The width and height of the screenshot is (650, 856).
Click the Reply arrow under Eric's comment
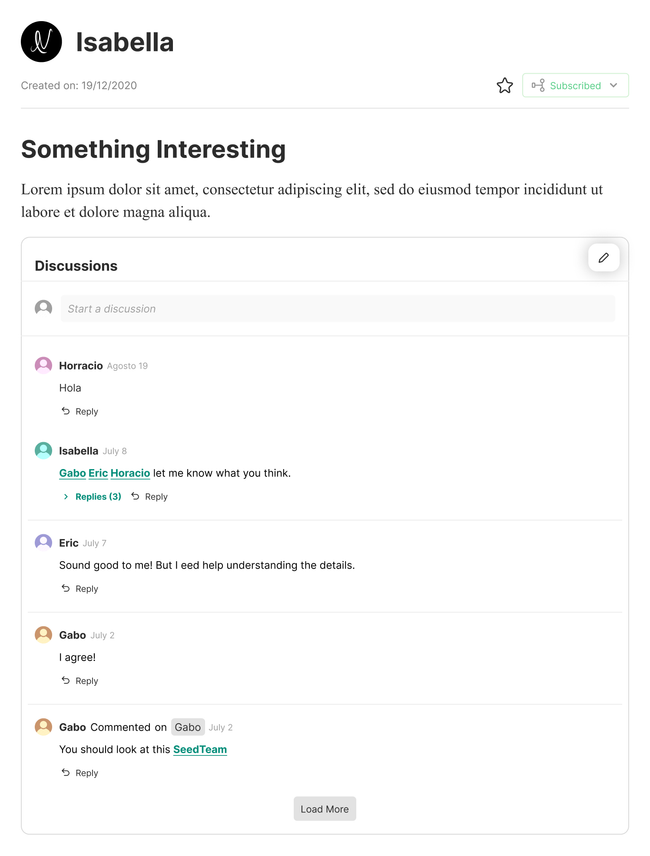66,589
